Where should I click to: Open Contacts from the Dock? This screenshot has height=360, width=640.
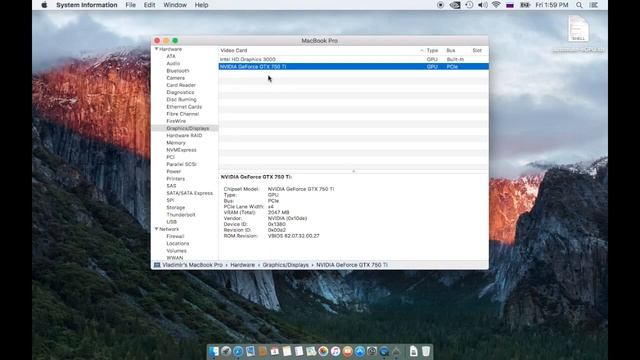[x=262, y=351]
